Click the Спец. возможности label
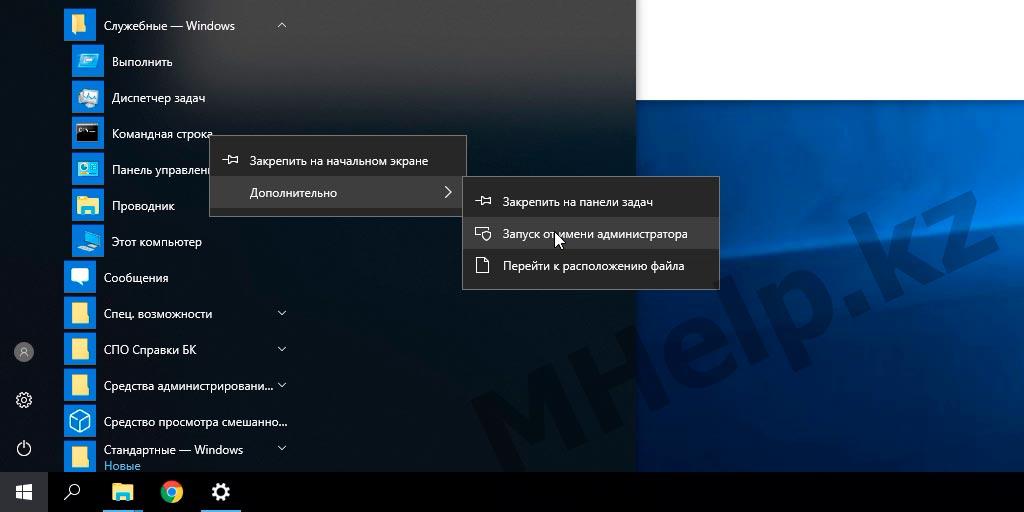The height and width of the screenshot is (512, 1024). coord(157,313)
